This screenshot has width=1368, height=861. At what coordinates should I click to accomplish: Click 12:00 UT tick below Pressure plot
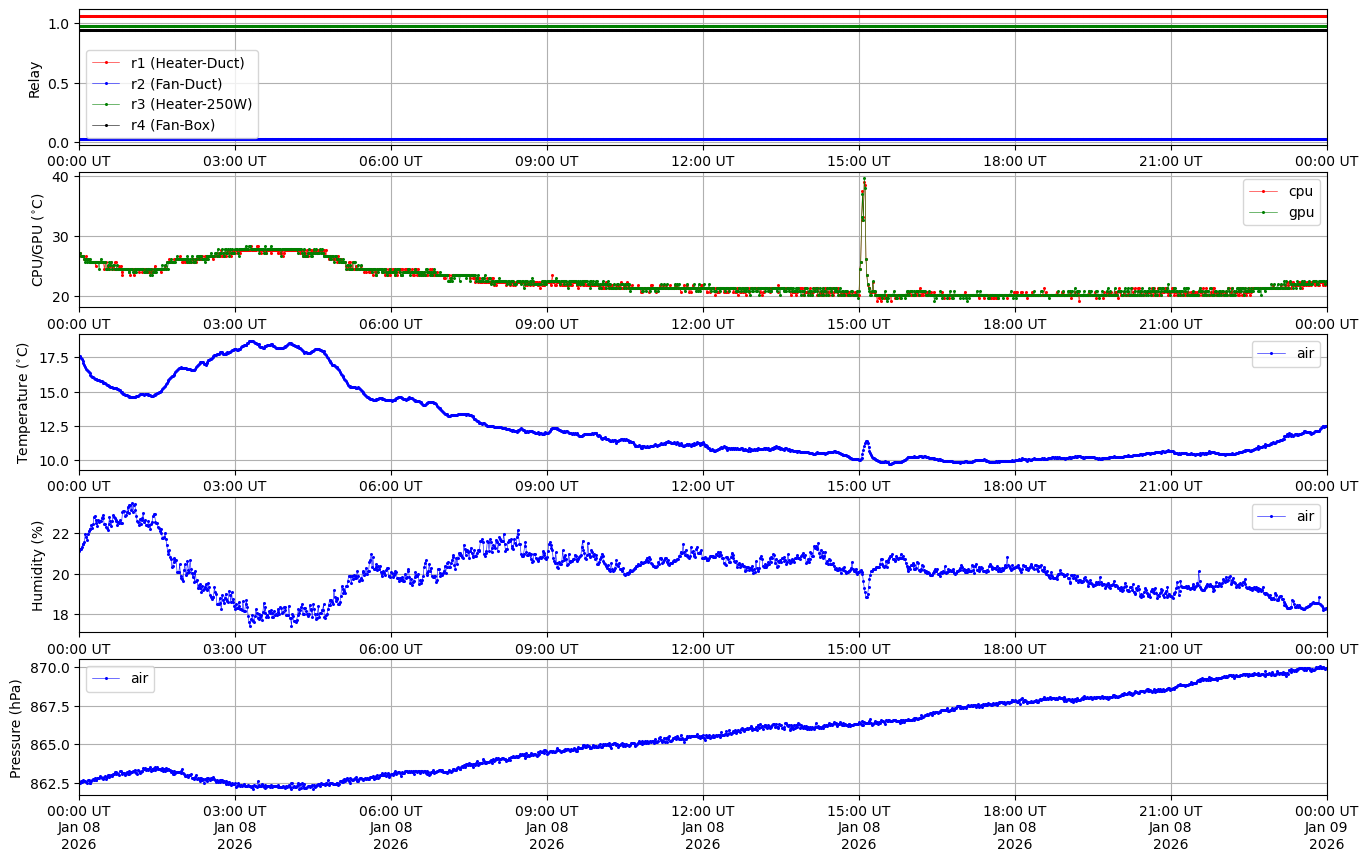[x=702, y=808]
